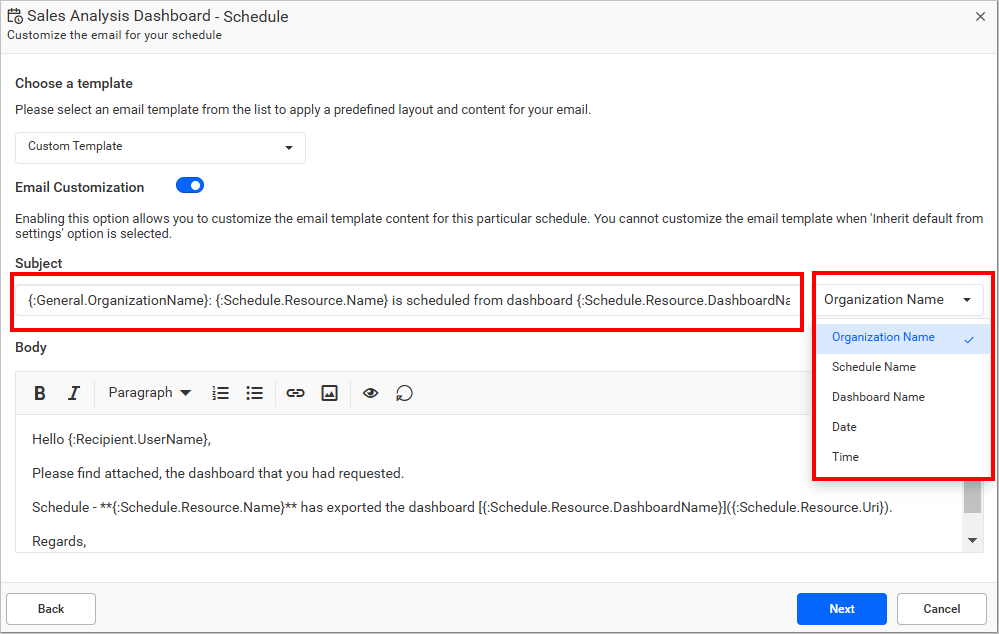
Task: Click the schedule icon beside the dialog title
Action: point(16,16)
